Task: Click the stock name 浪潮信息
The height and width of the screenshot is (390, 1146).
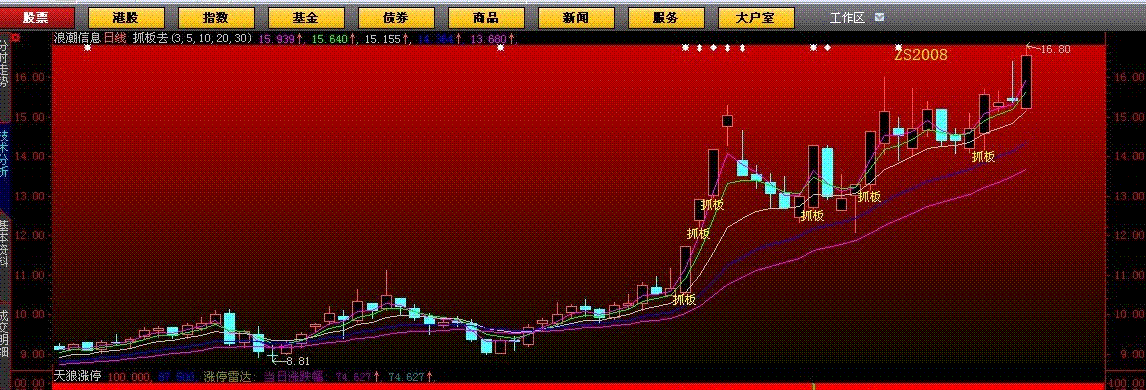Action: 77,38
